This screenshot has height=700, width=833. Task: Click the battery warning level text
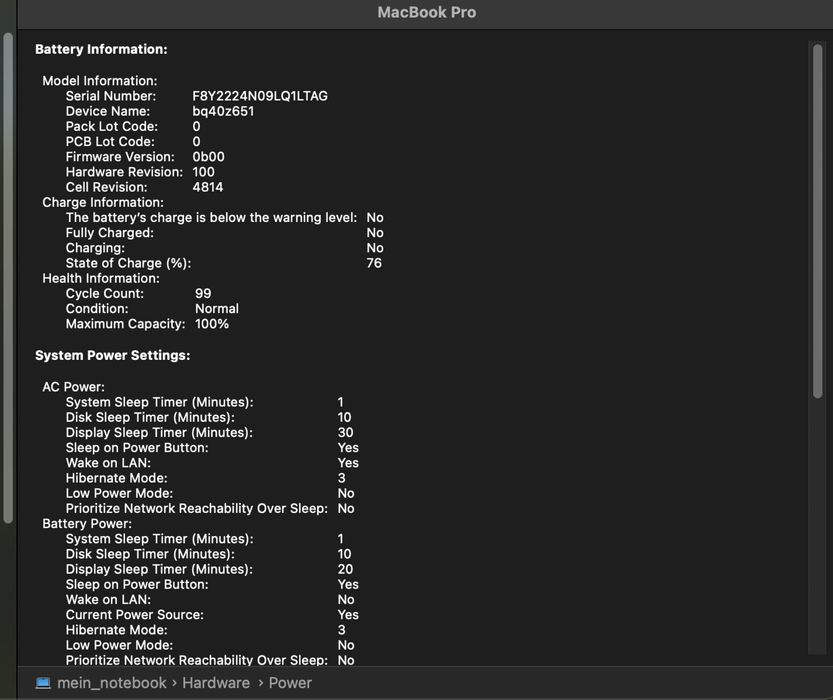coord(211,218)
